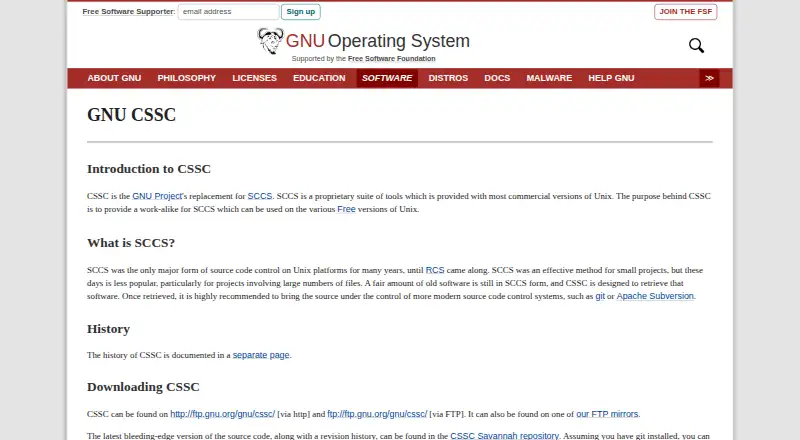Viewport: 800px width, 440px height.
Task: Click the Free versions link
Action: tap(346, 209)
